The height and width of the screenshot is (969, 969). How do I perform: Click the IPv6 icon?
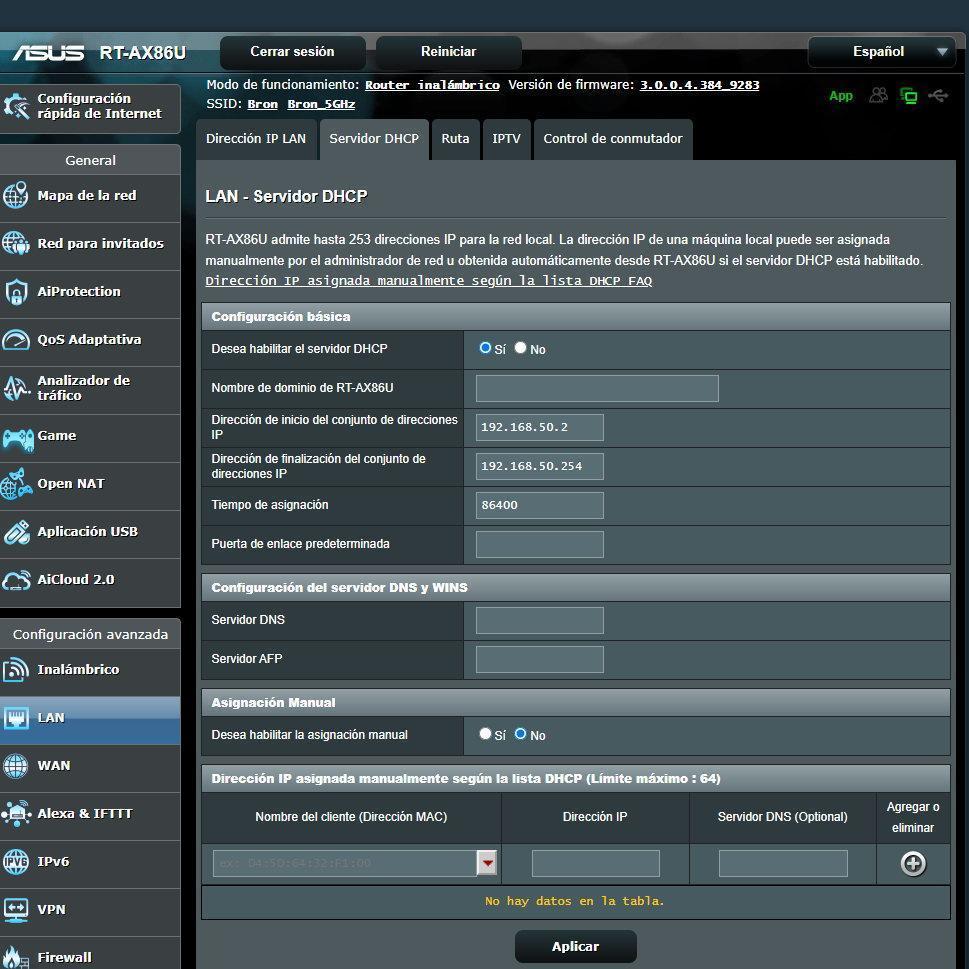tap(15, 862)
